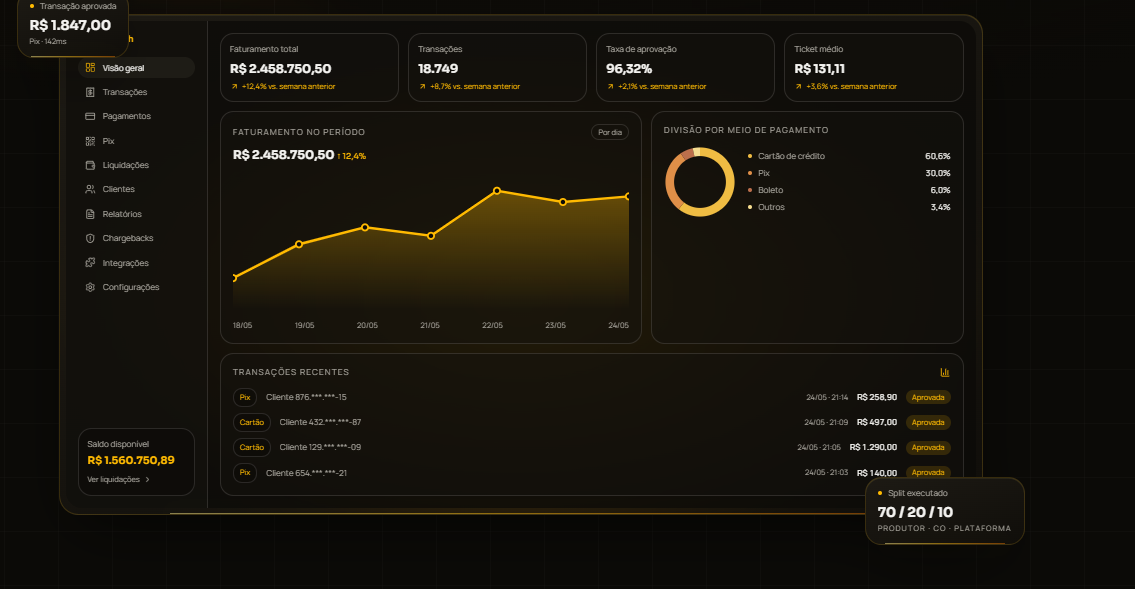Click the Configurações gear icon
This screenshot has height=589, width=1135.
click(x=90, y=287)
